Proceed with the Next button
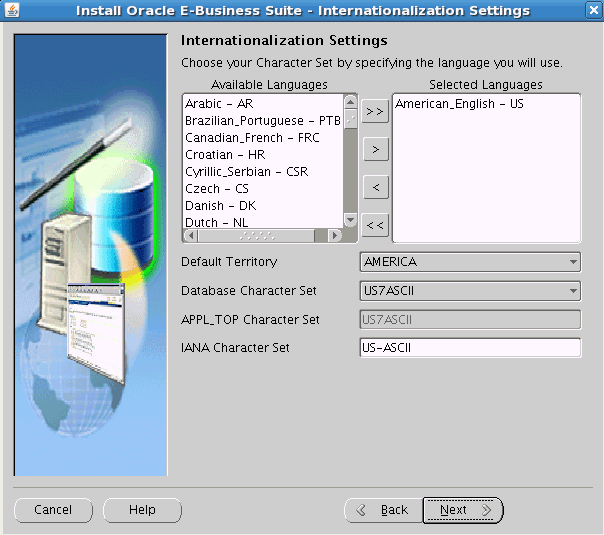The height and width of the screenshot is (535, 604). [x=463, y=510]
